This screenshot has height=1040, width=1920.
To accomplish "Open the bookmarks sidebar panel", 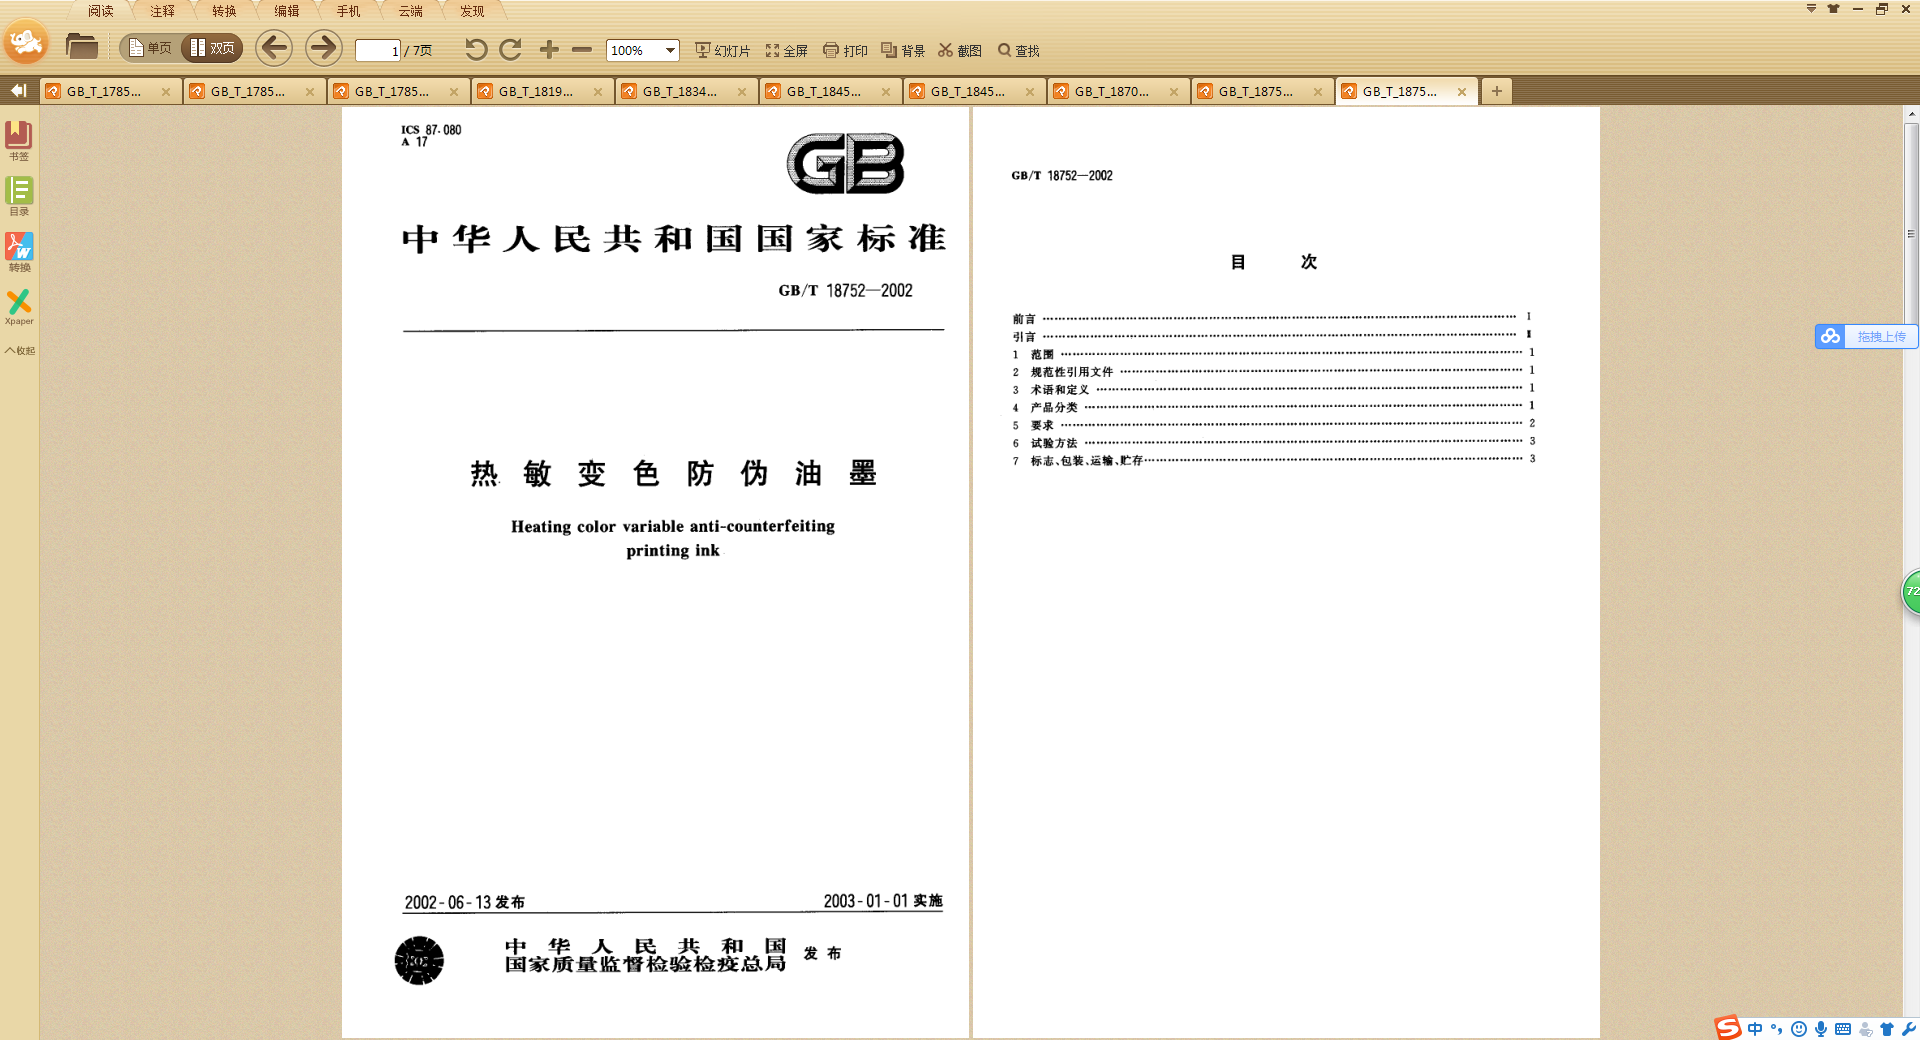I will [19, 140].
